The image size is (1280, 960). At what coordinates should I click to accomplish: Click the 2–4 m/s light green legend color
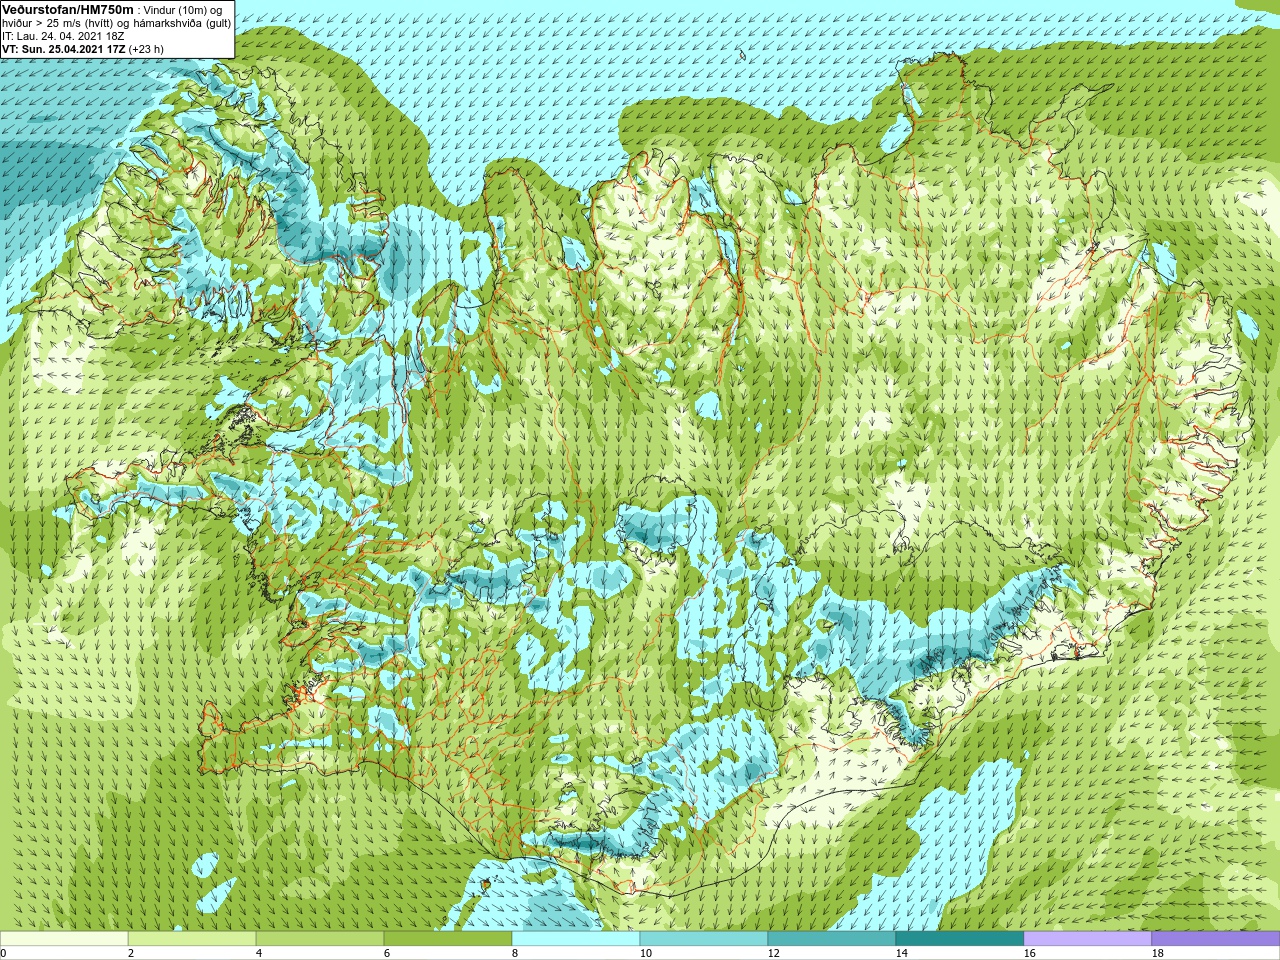[x=192, y=939]
